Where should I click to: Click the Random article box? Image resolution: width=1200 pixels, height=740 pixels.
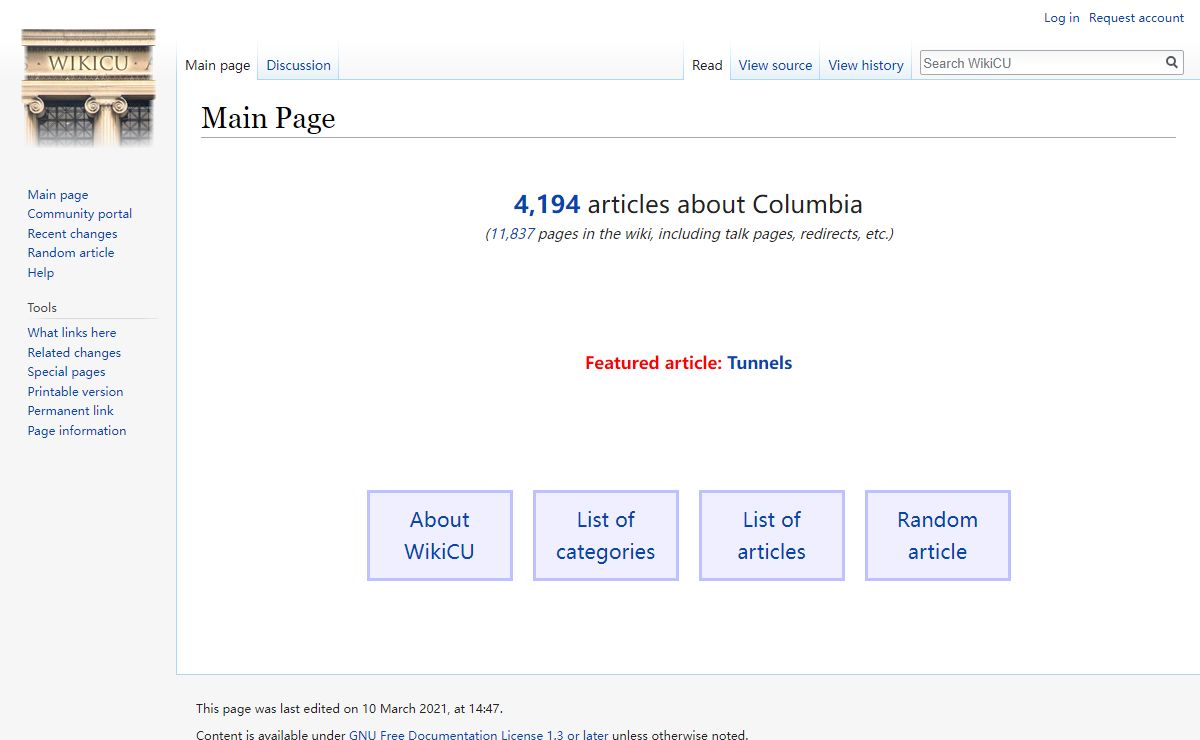938,535
